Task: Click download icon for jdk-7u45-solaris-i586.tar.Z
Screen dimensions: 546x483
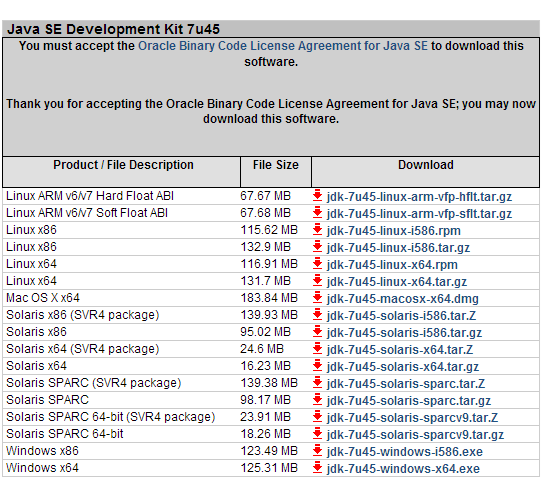Action: [x=317, y=315]
